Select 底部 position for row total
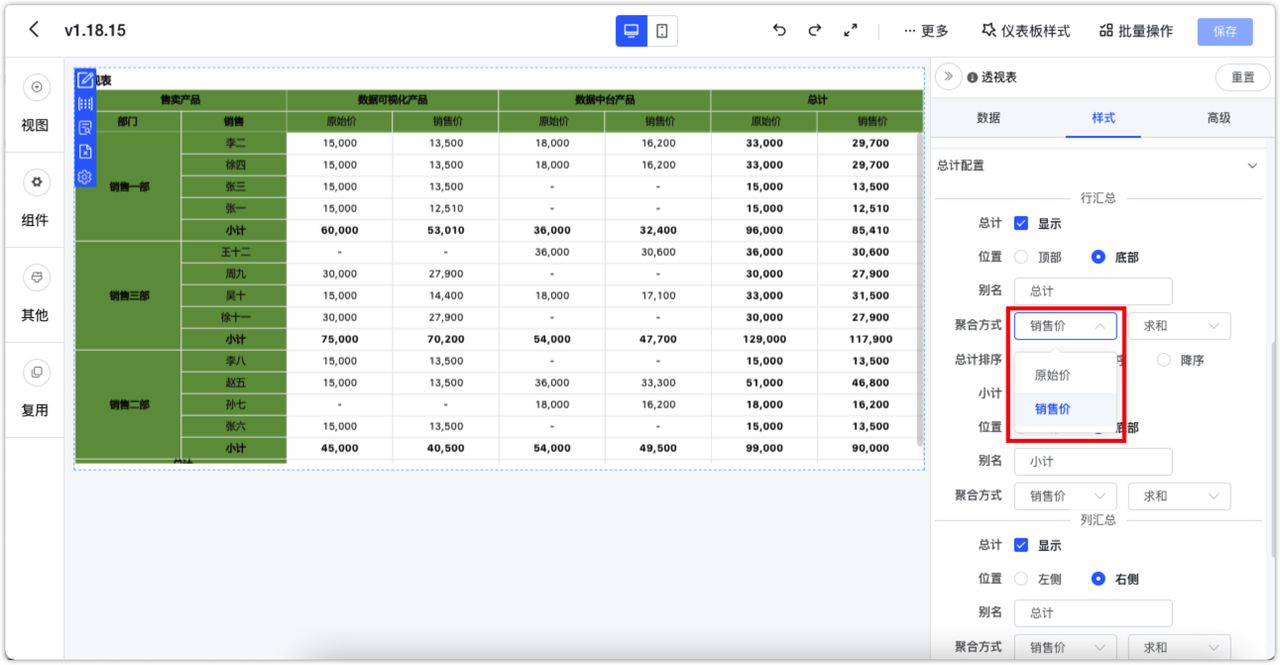The image size is (1280, 665). (x=1098, y=257)
